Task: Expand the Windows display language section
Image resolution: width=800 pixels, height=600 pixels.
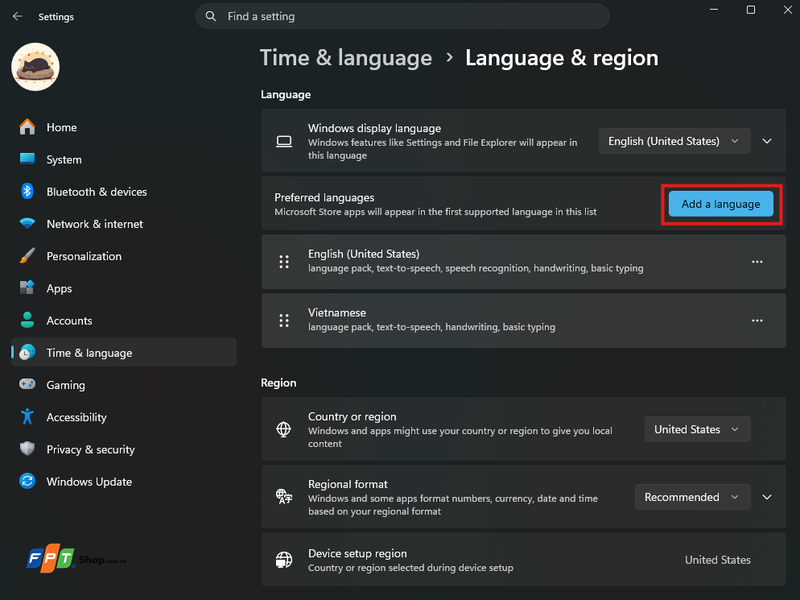Action: coord(767,141)
